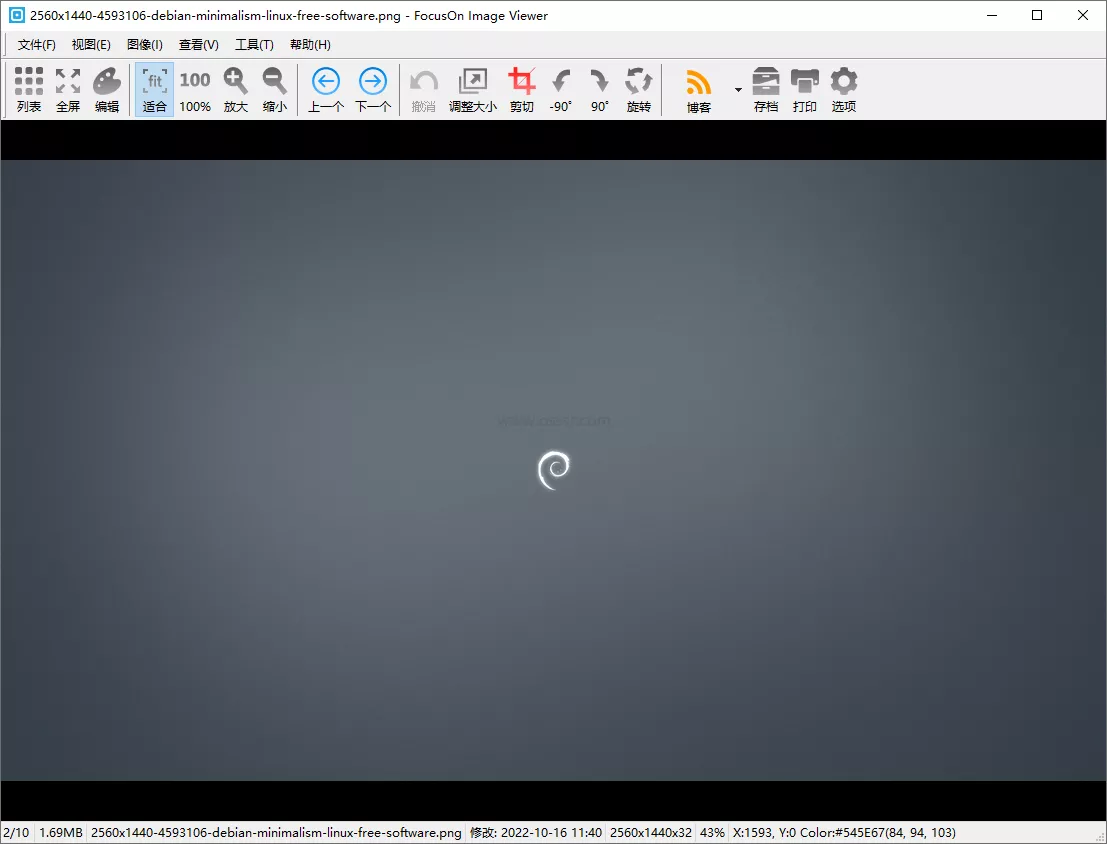Close the FocusOn Image Viewer window
Image resolution: width=1107 pixels, height=844 pixels.
1083,15
